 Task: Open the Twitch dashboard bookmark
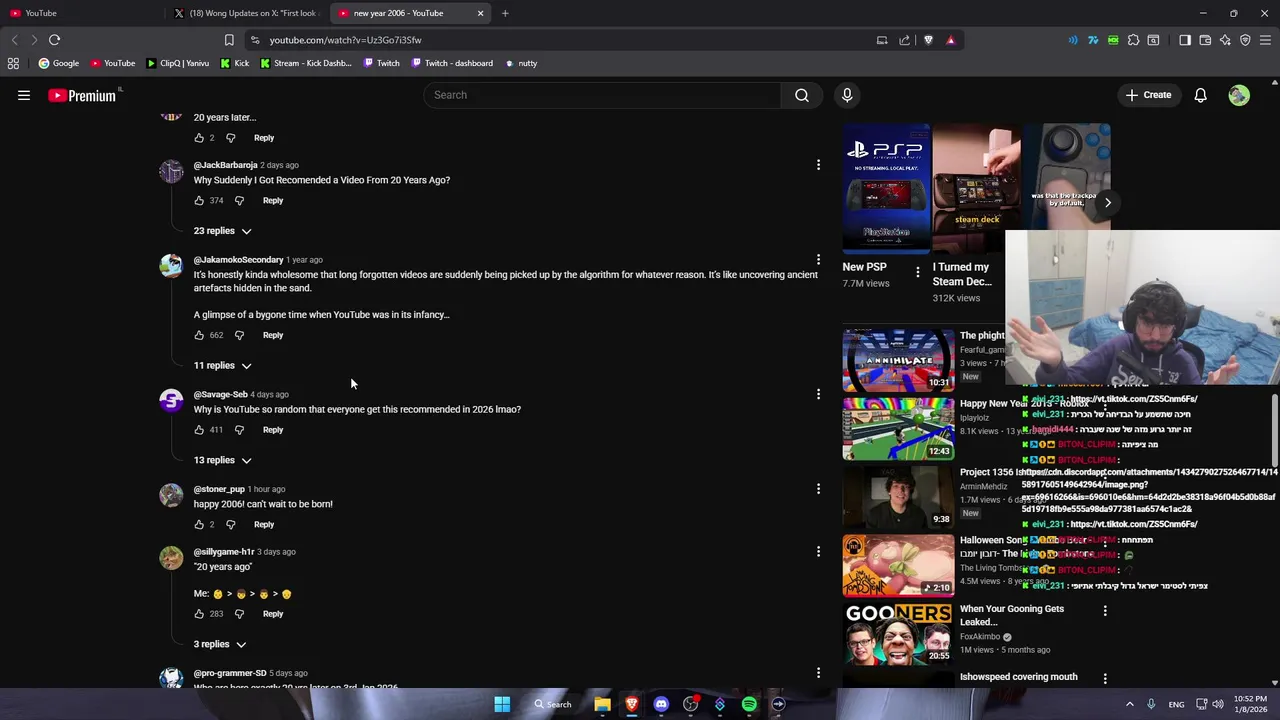pyautogui.click(x=452, y=63)
